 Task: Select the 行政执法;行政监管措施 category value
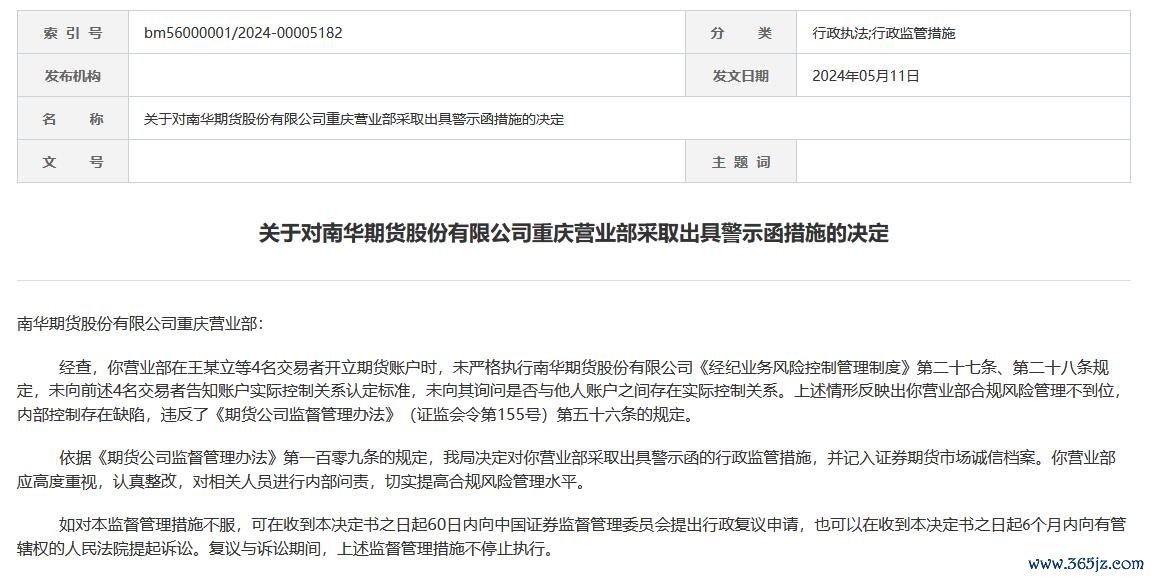[884, 33]
